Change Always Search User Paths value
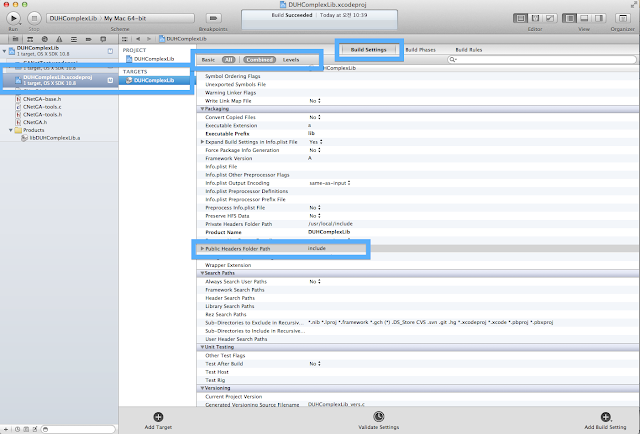Viewport: 640px width, 434px height. click(x=315, y=281)
